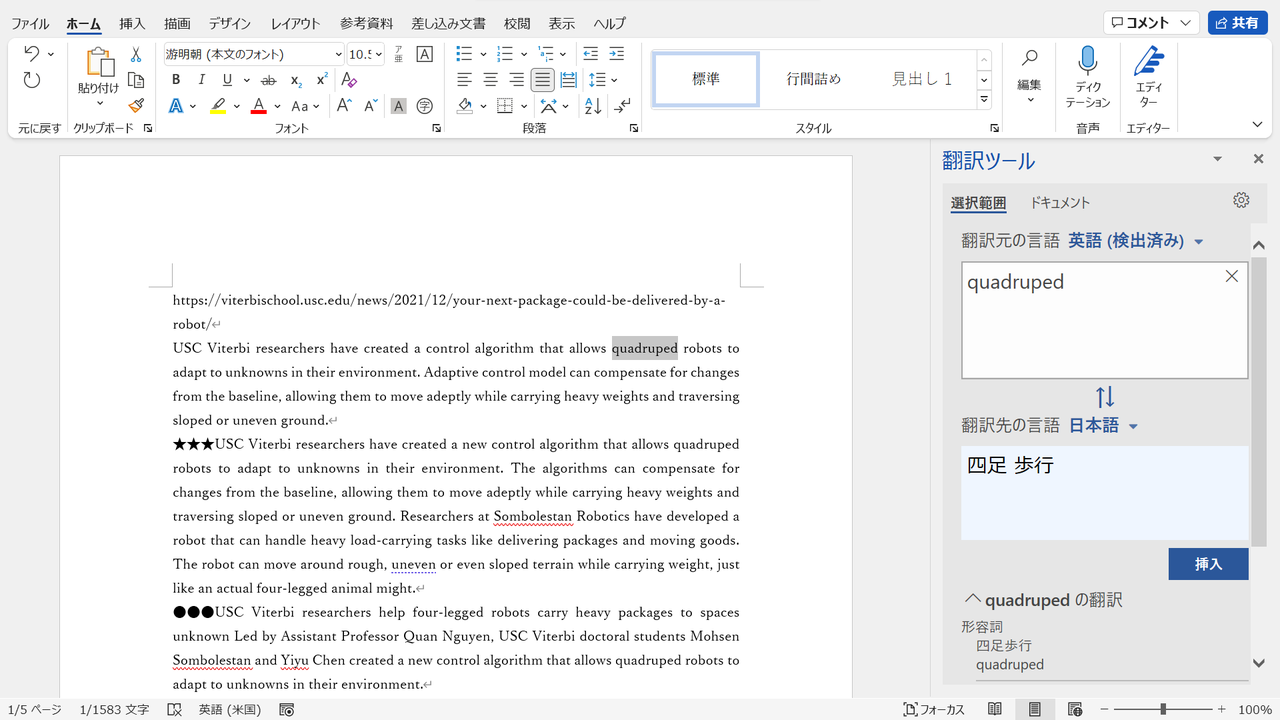Decrease paragraph indent

coord(591,54)
